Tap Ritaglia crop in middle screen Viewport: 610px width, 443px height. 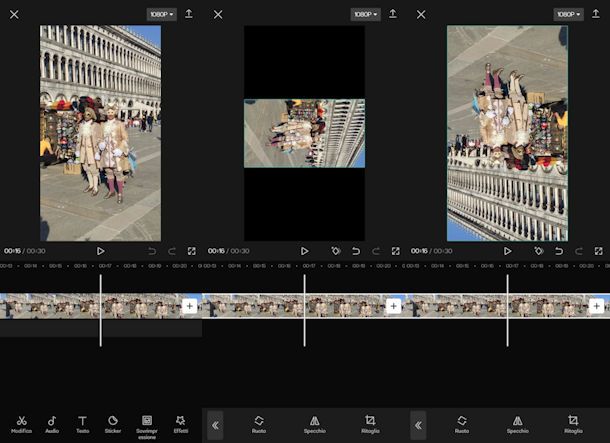tap(370, 424)
